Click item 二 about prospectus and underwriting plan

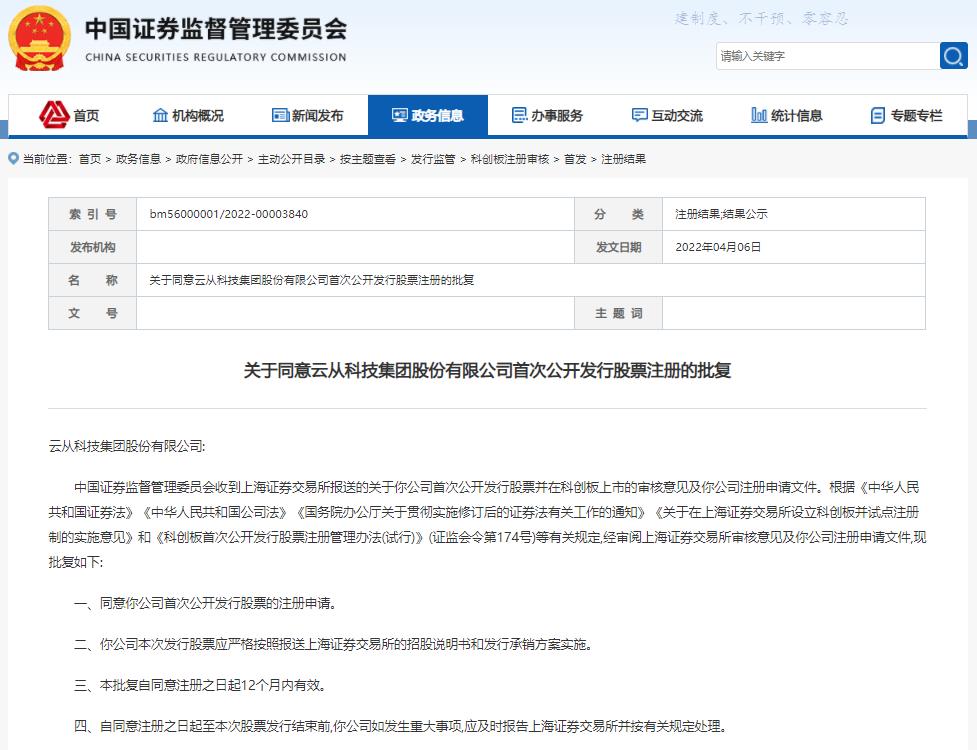(333, 644)
